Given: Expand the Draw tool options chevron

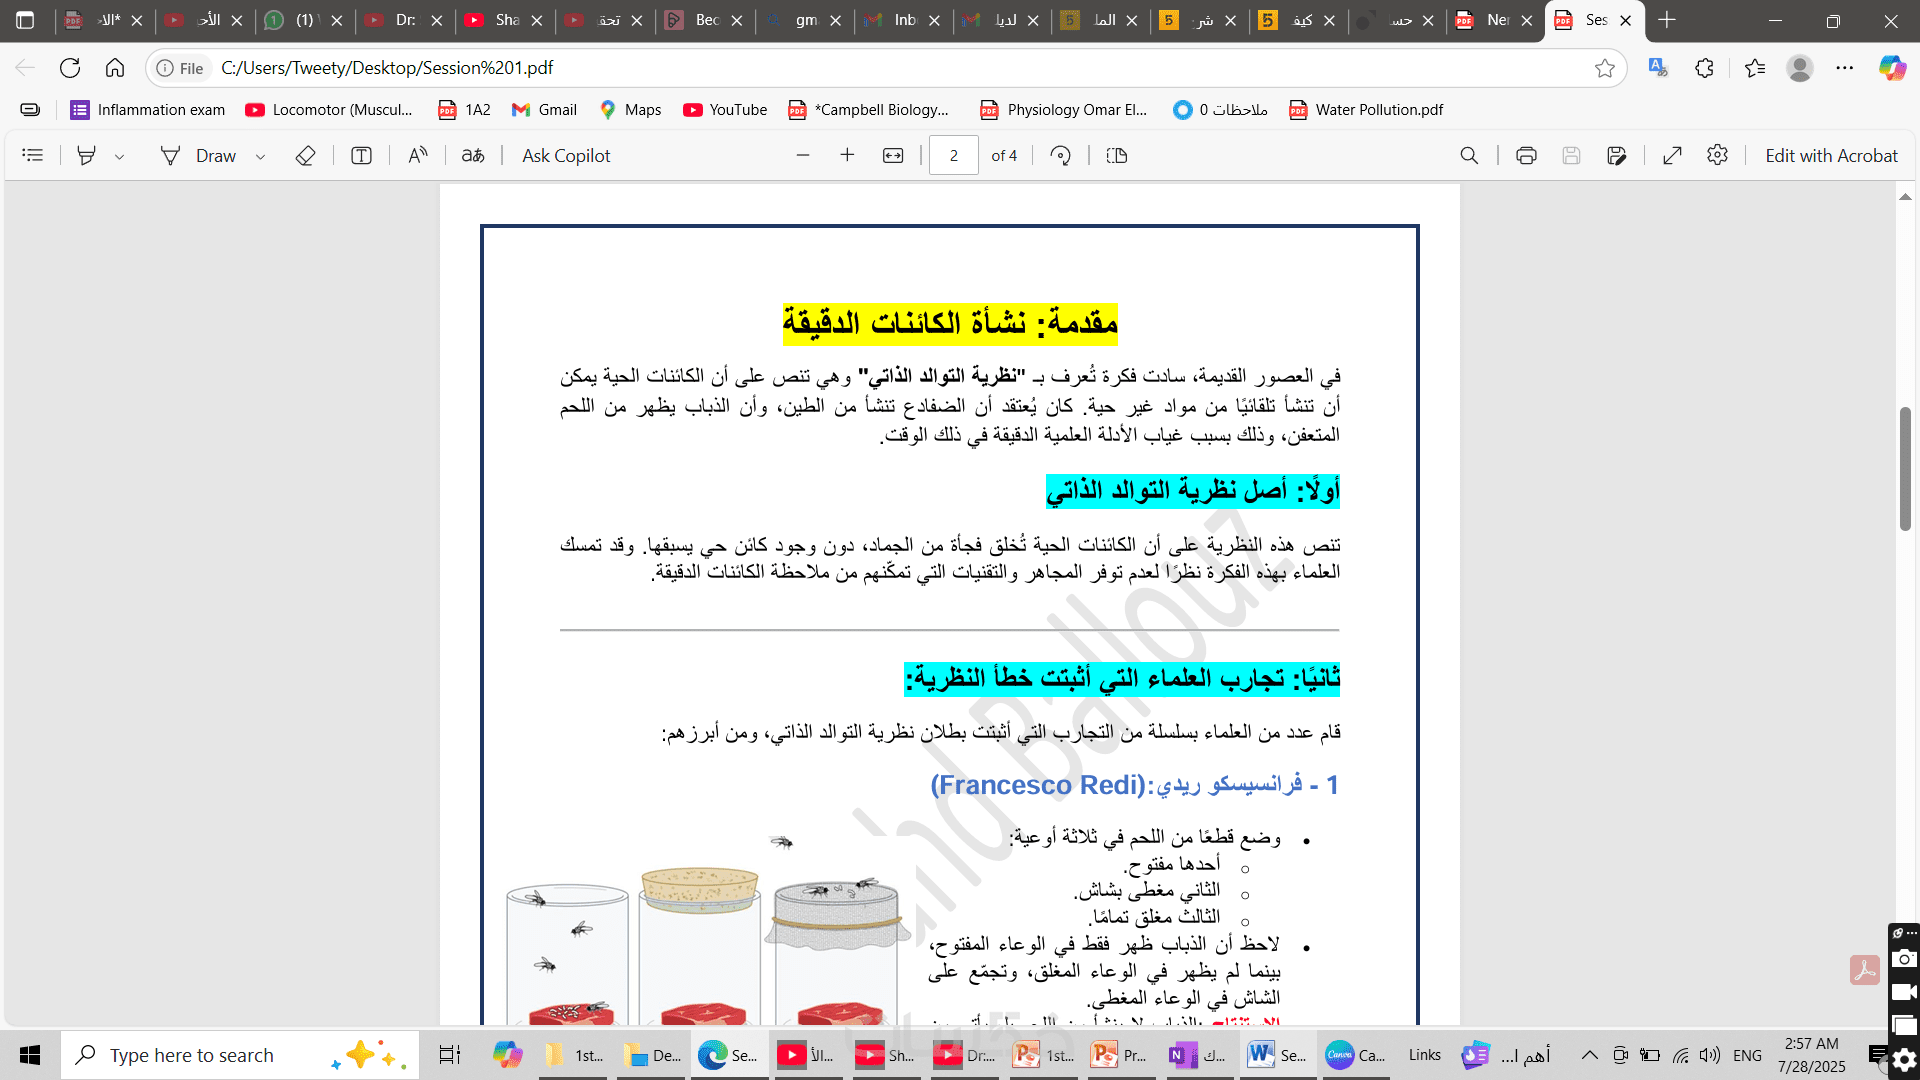Looking at the screenshot, I should coord(260,156).
